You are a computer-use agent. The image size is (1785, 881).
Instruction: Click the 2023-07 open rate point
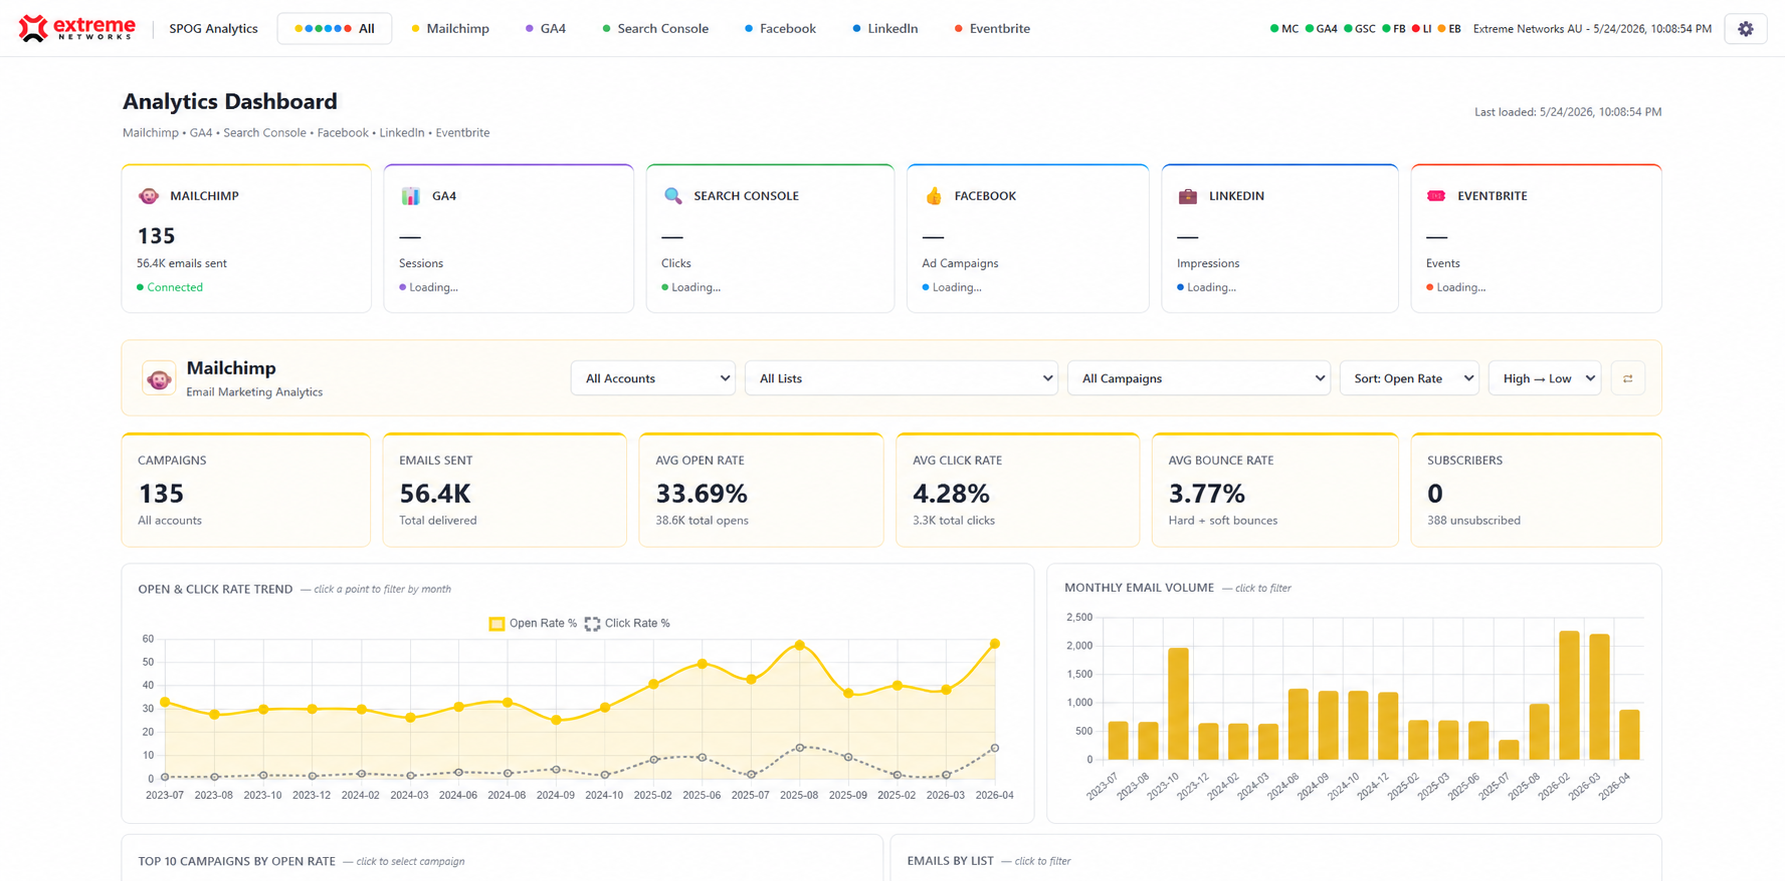pos(165,702)
